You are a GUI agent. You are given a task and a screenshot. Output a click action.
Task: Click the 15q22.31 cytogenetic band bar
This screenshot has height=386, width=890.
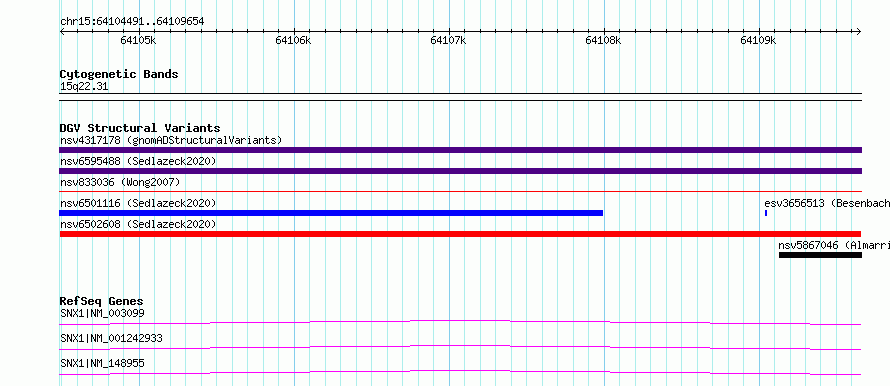[460, 96]
